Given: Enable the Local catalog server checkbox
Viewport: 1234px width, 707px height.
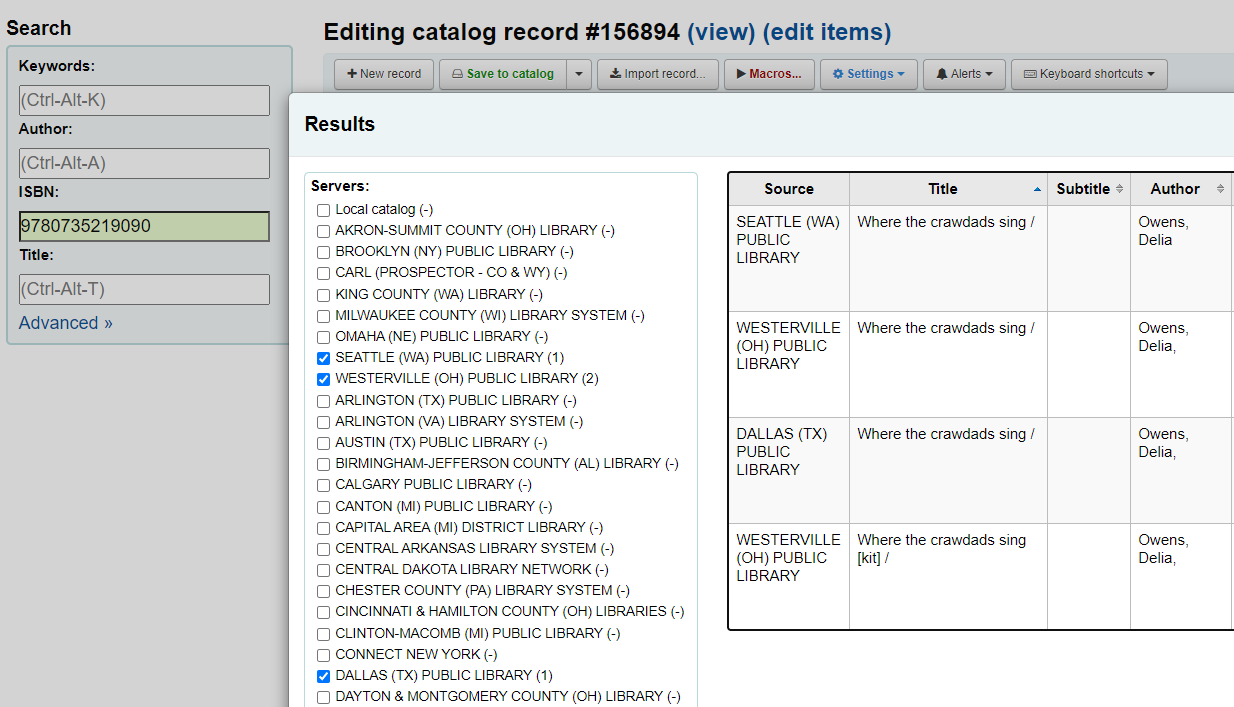Looking at the screenshot, I should tap(323, 210).
